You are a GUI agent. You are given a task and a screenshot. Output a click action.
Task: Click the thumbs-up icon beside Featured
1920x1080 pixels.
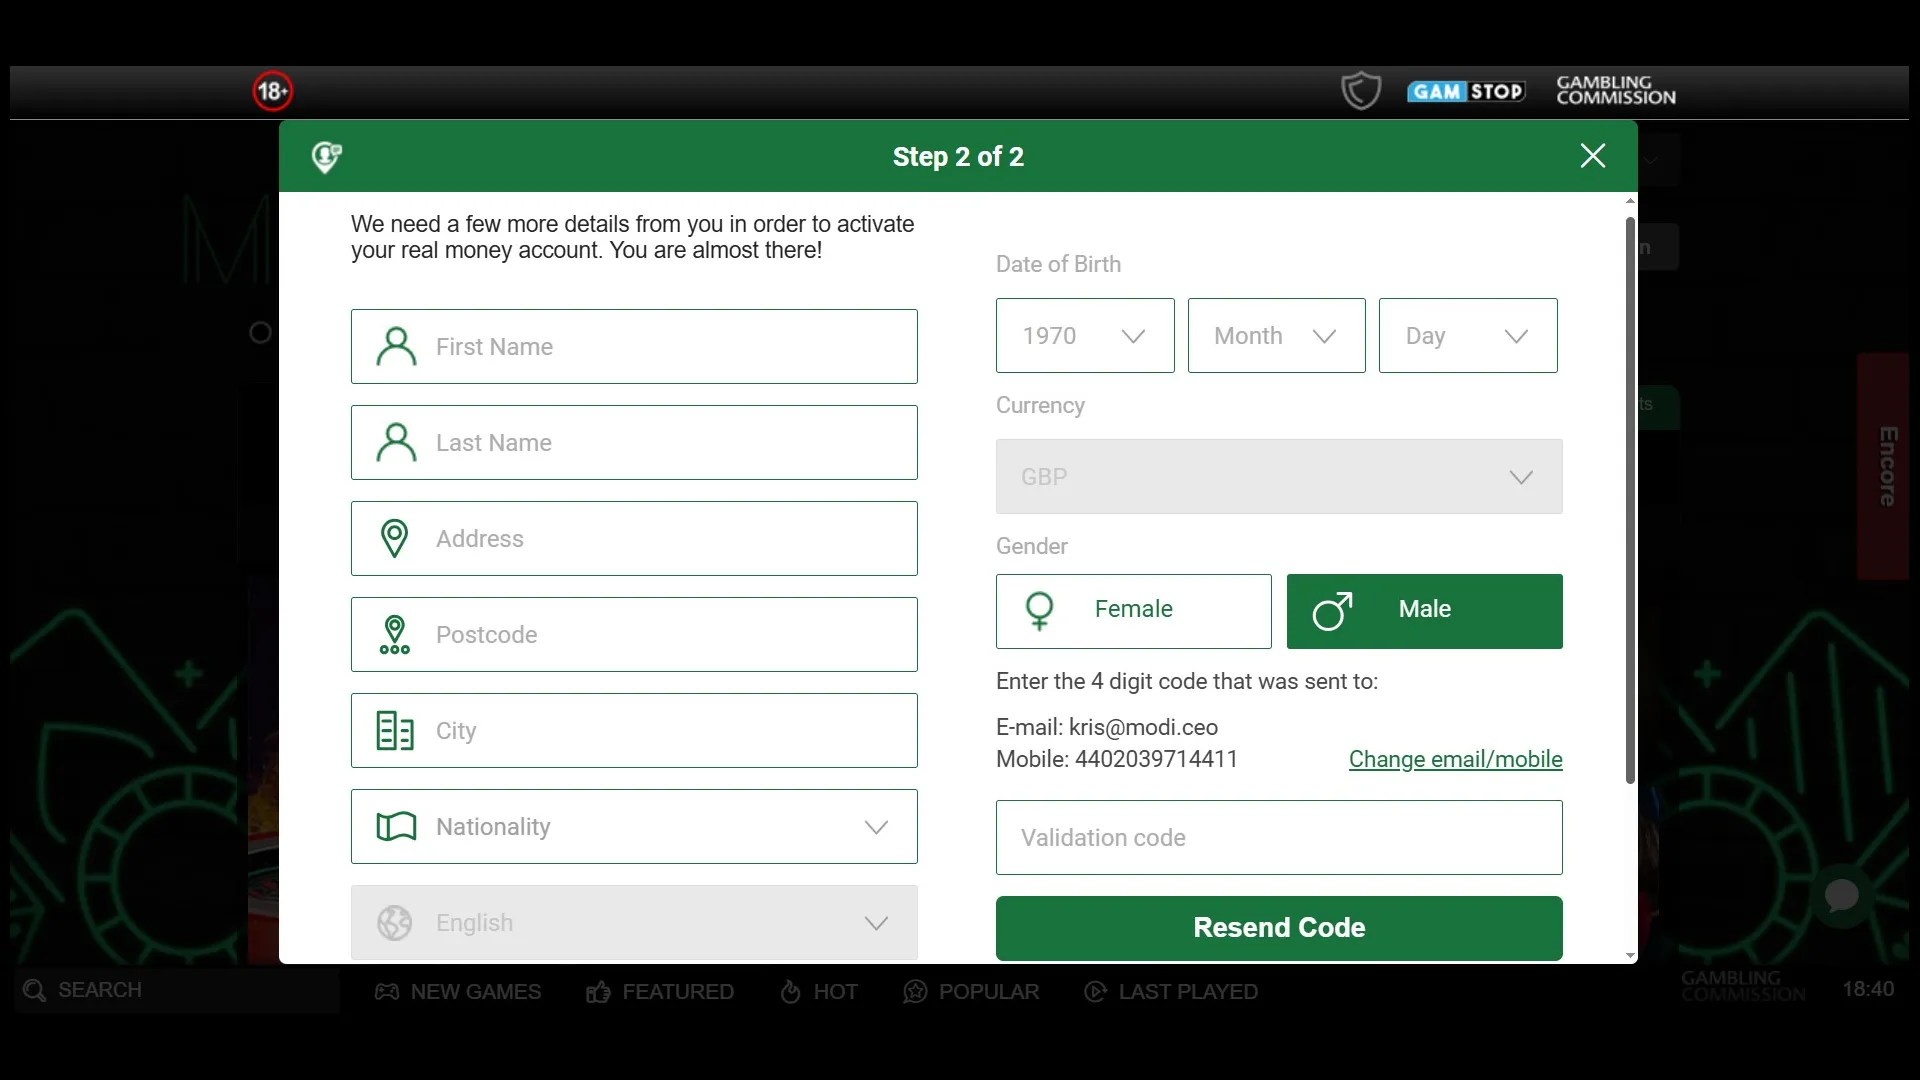tap(598, 992)
